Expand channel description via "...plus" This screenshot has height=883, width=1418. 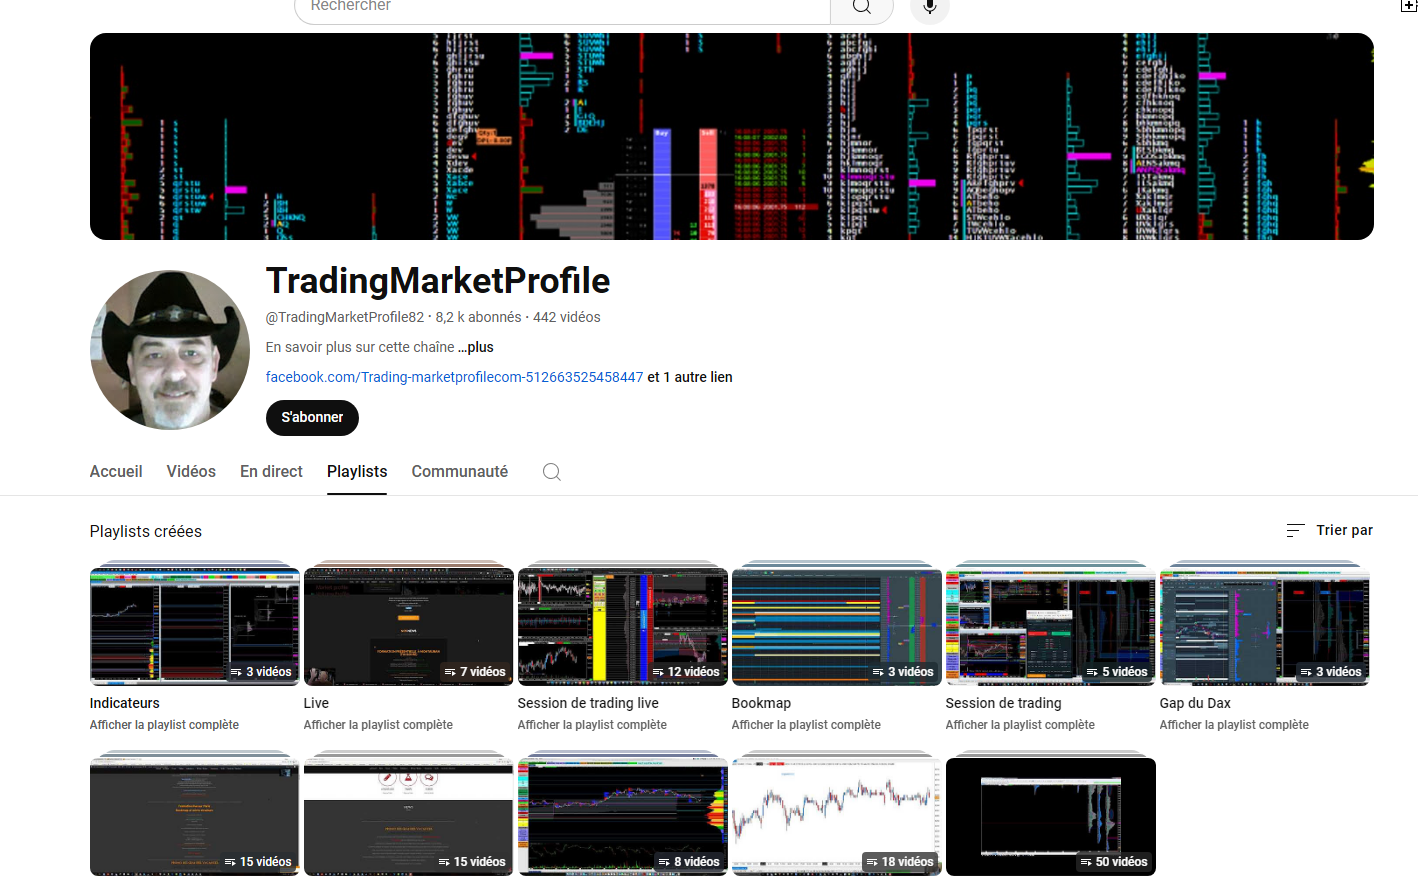[x=476, y=347]
